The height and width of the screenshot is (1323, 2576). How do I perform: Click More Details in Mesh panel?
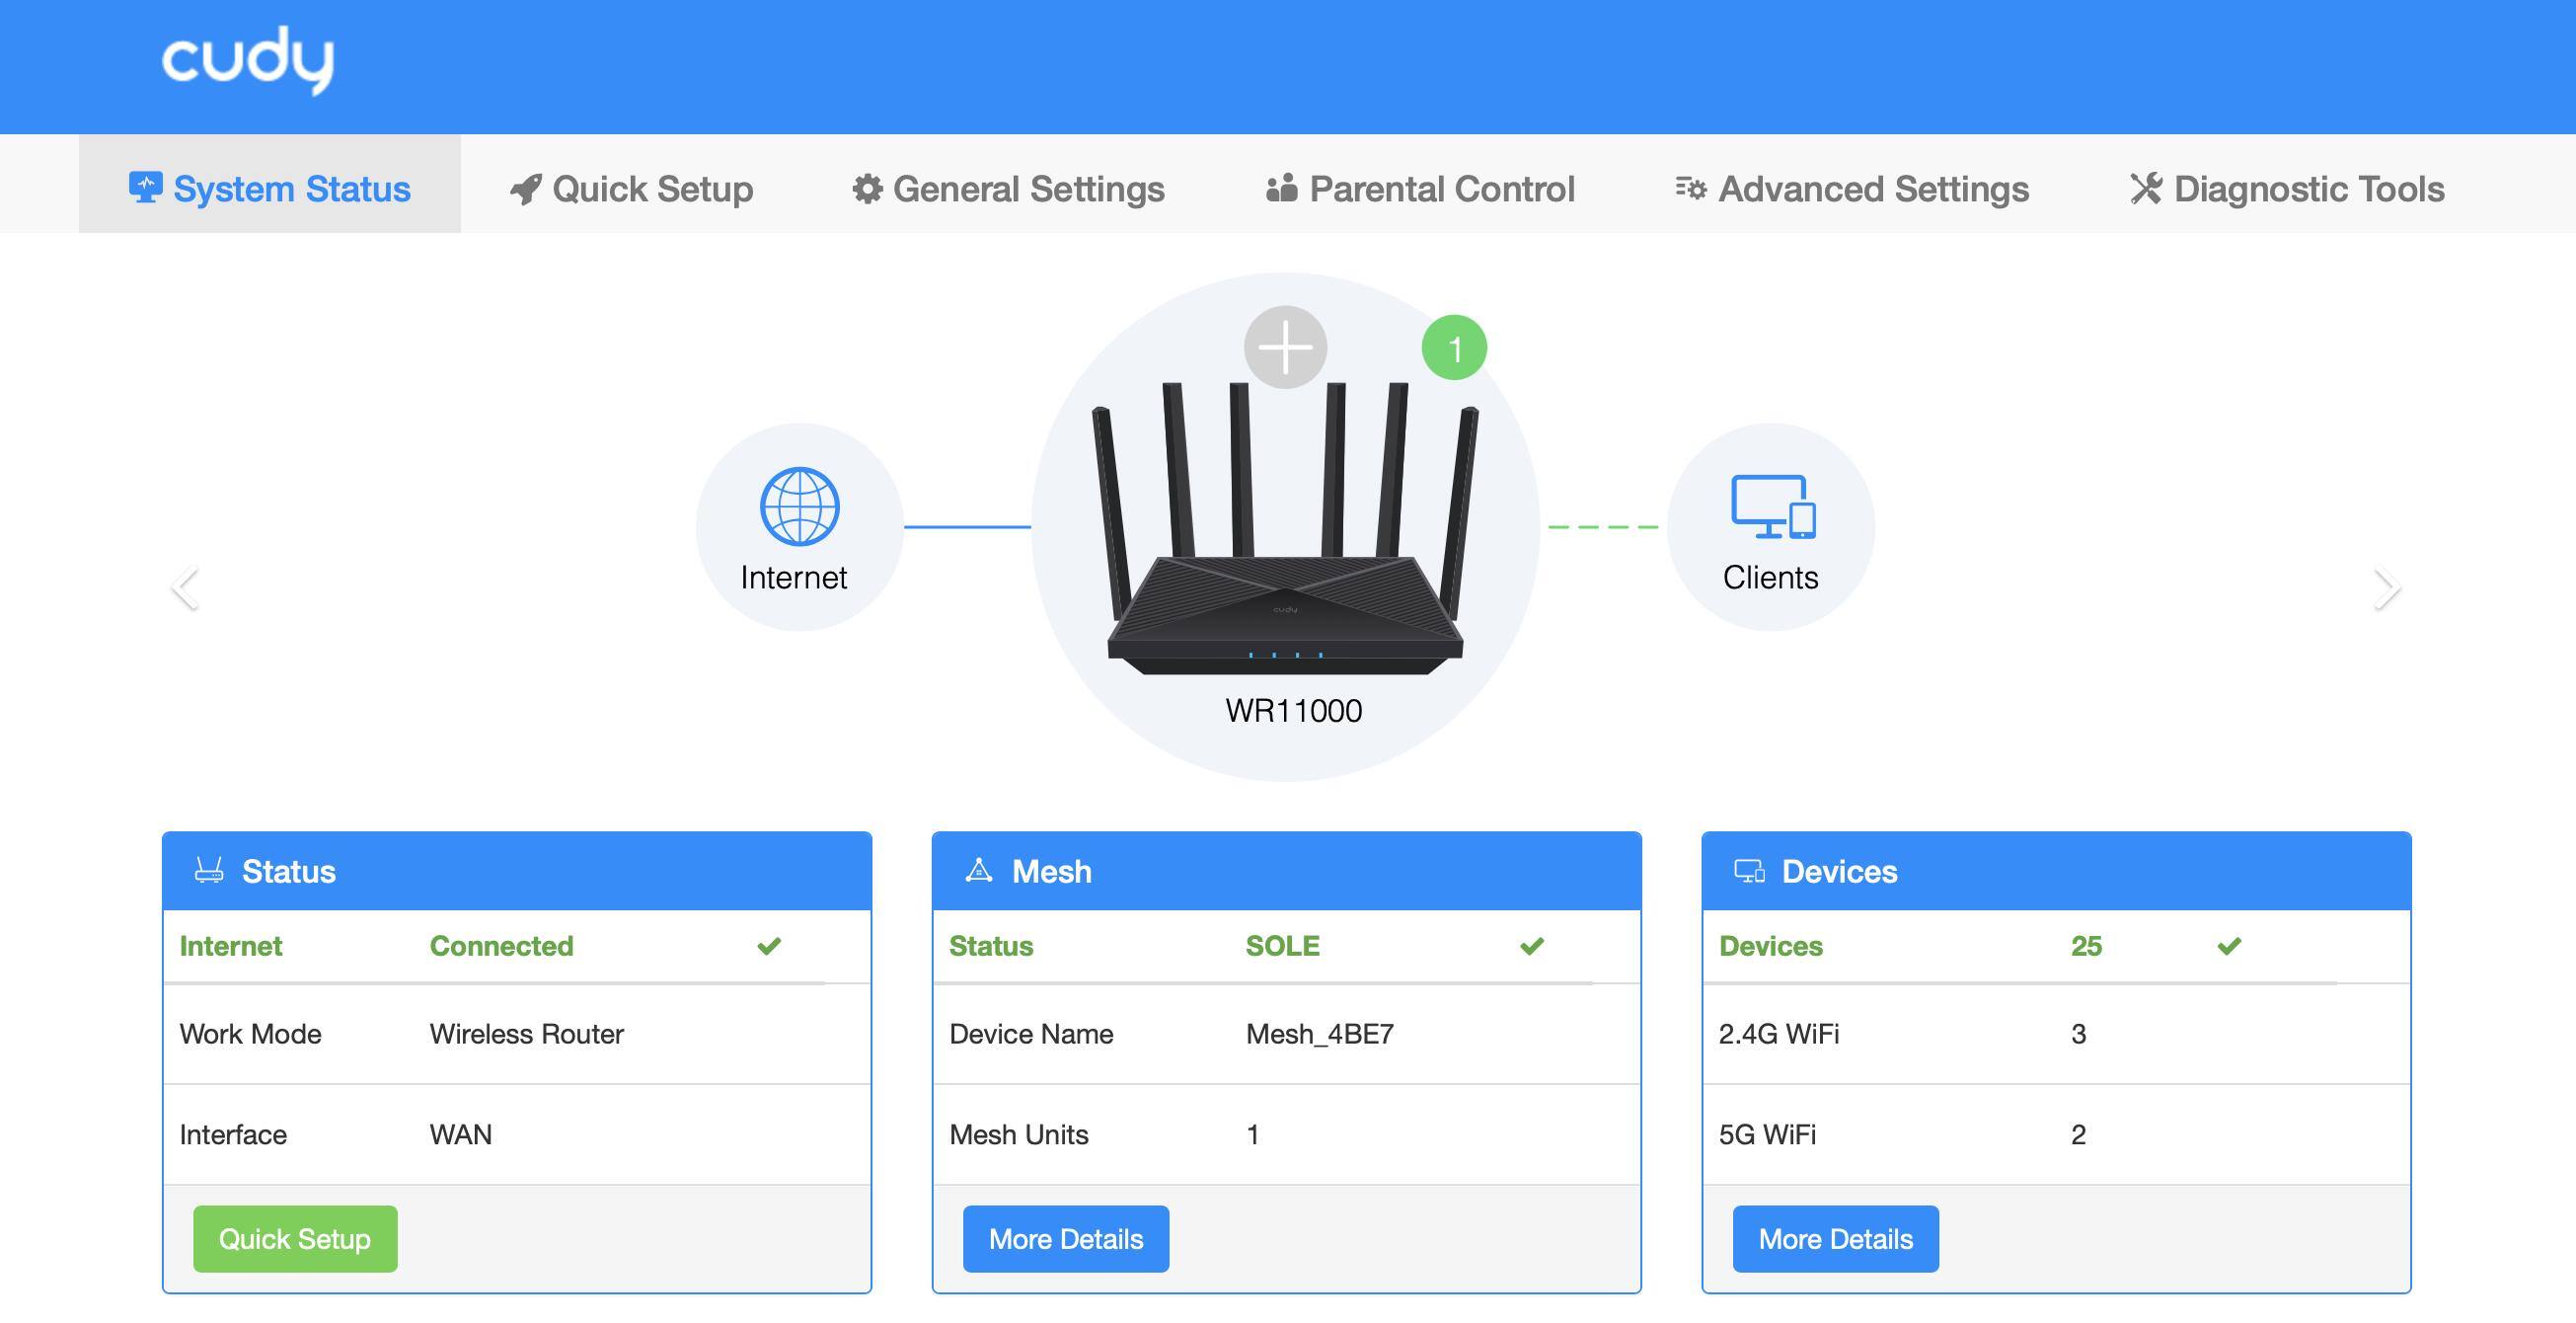coord(1065,1238)
